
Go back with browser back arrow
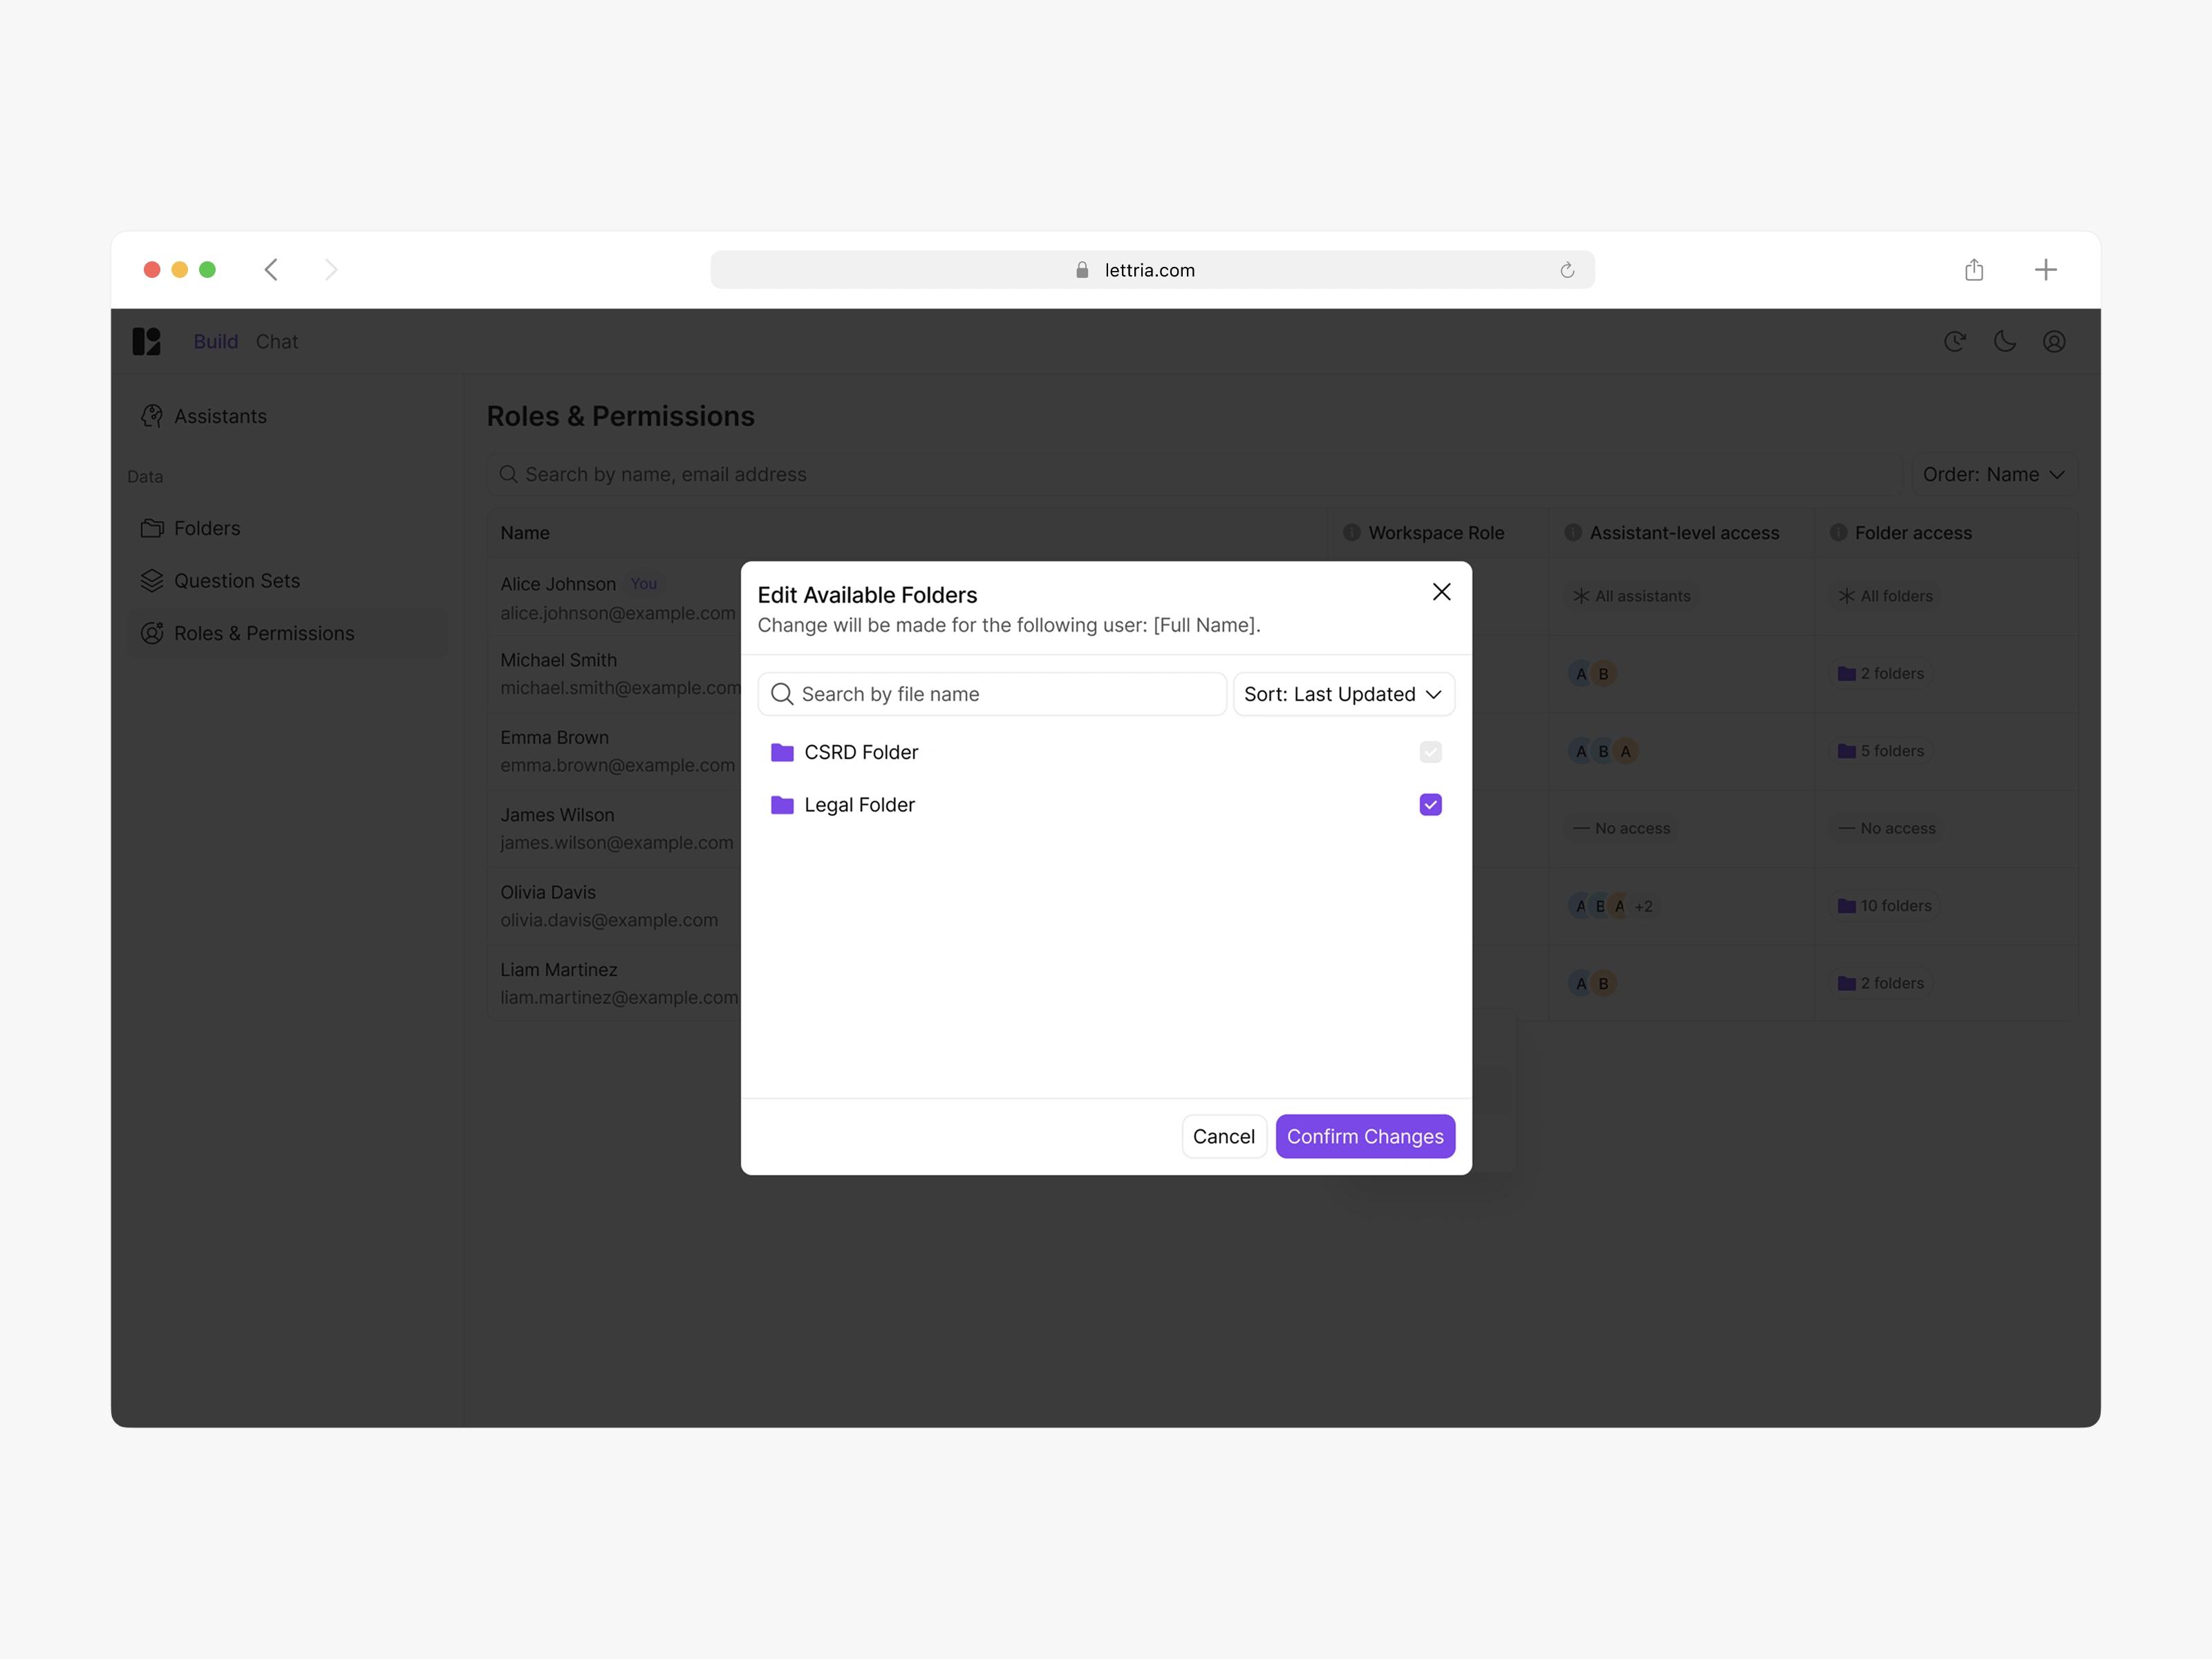(271, 270)
